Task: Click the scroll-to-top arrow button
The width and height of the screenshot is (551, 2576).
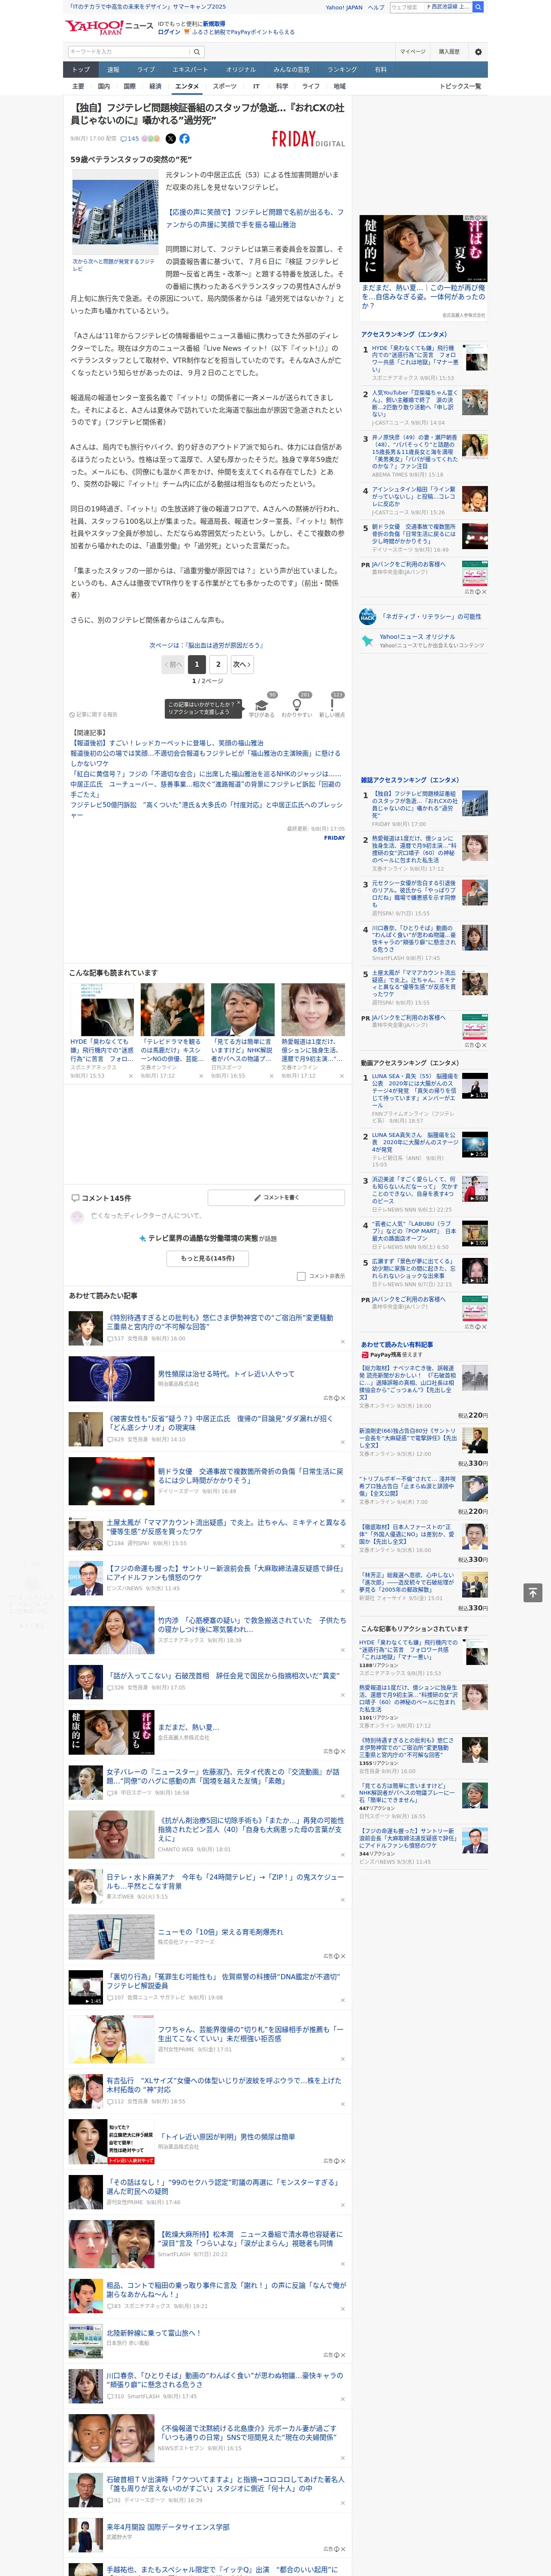Action: [x=533, y=1592]
